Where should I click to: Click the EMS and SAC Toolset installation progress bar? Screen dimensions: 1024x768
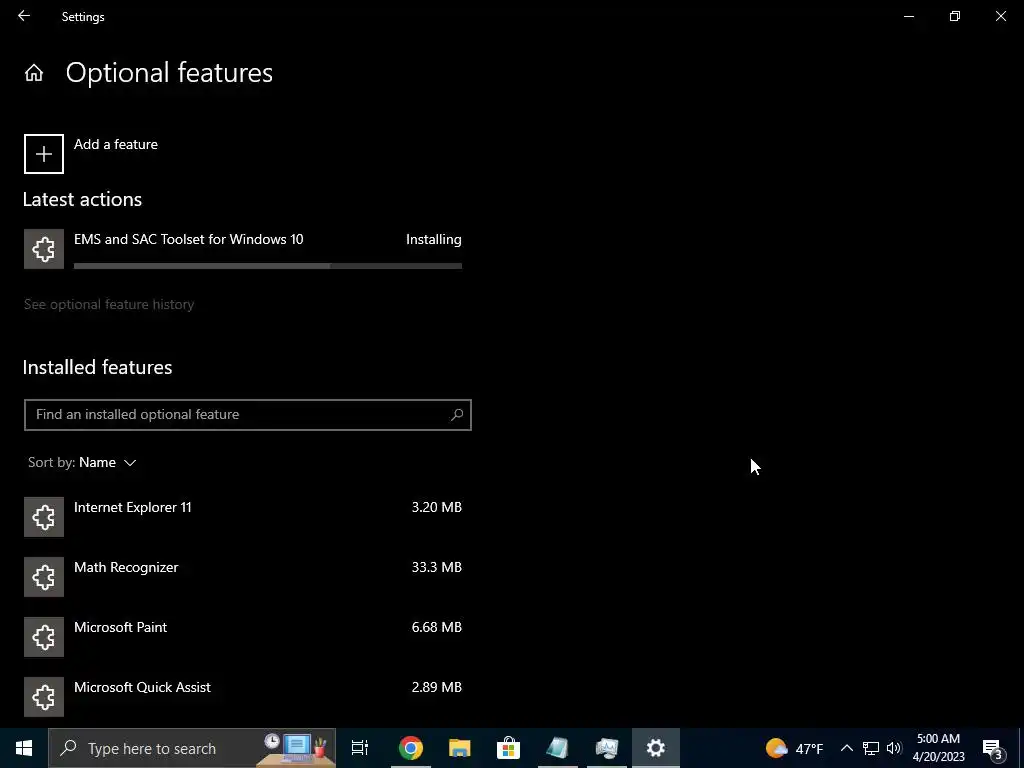click(268, 266)
